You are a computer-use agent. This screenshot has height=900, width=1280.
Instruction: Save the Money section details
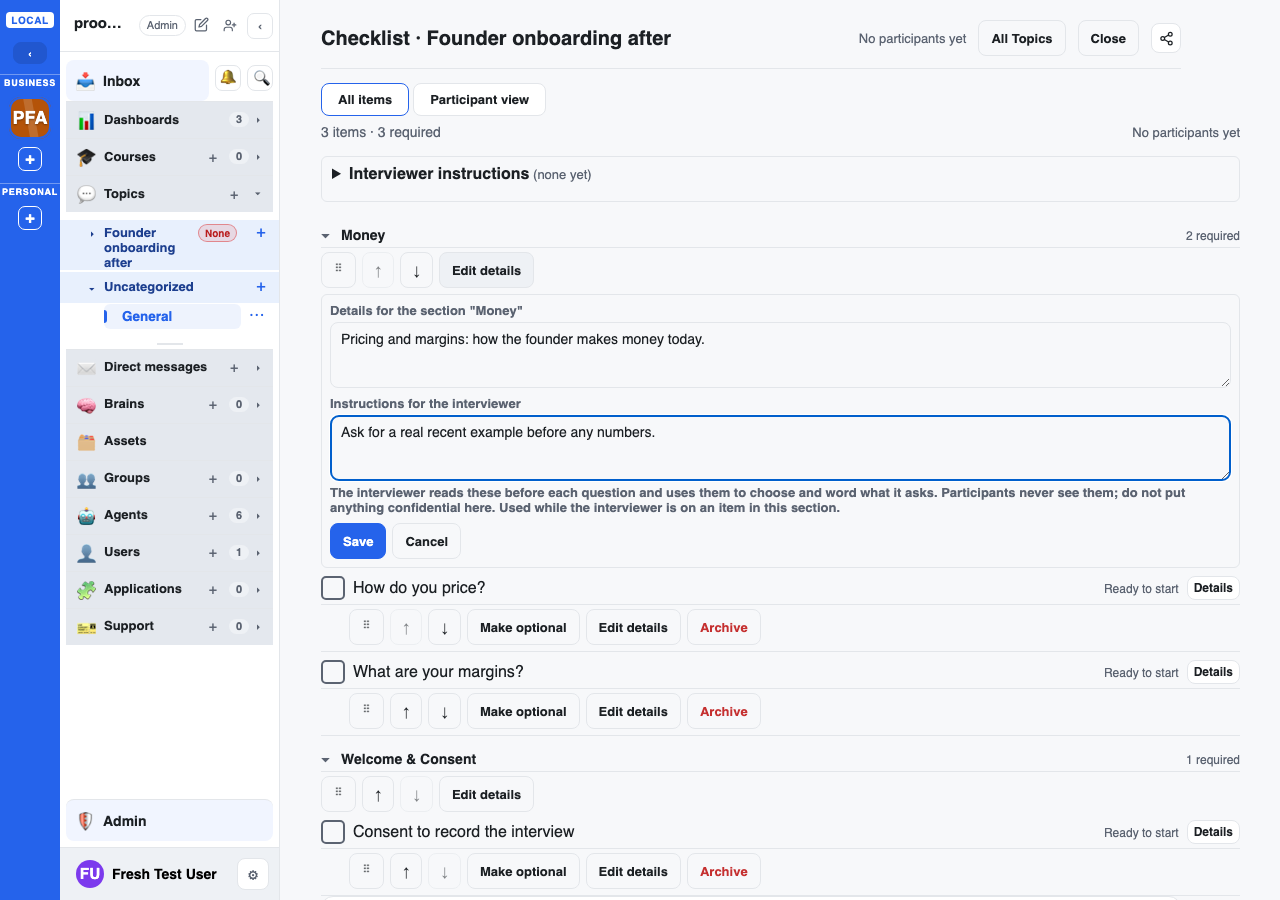click(358, 541)
